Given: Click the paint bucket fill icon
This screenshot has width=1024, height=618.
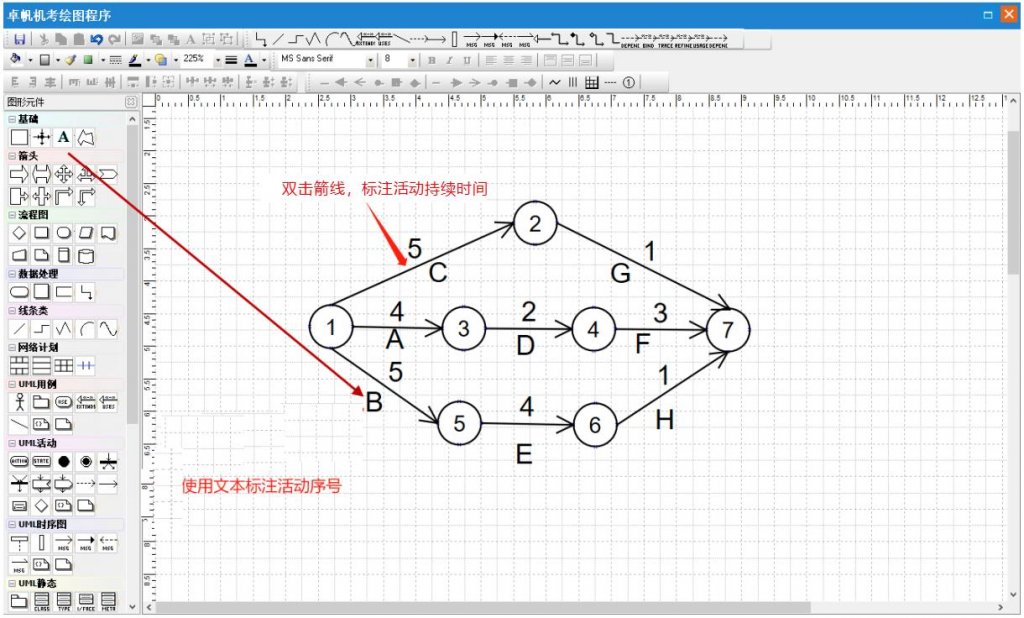Looking at the screenshot, I should tap(16, 59).
